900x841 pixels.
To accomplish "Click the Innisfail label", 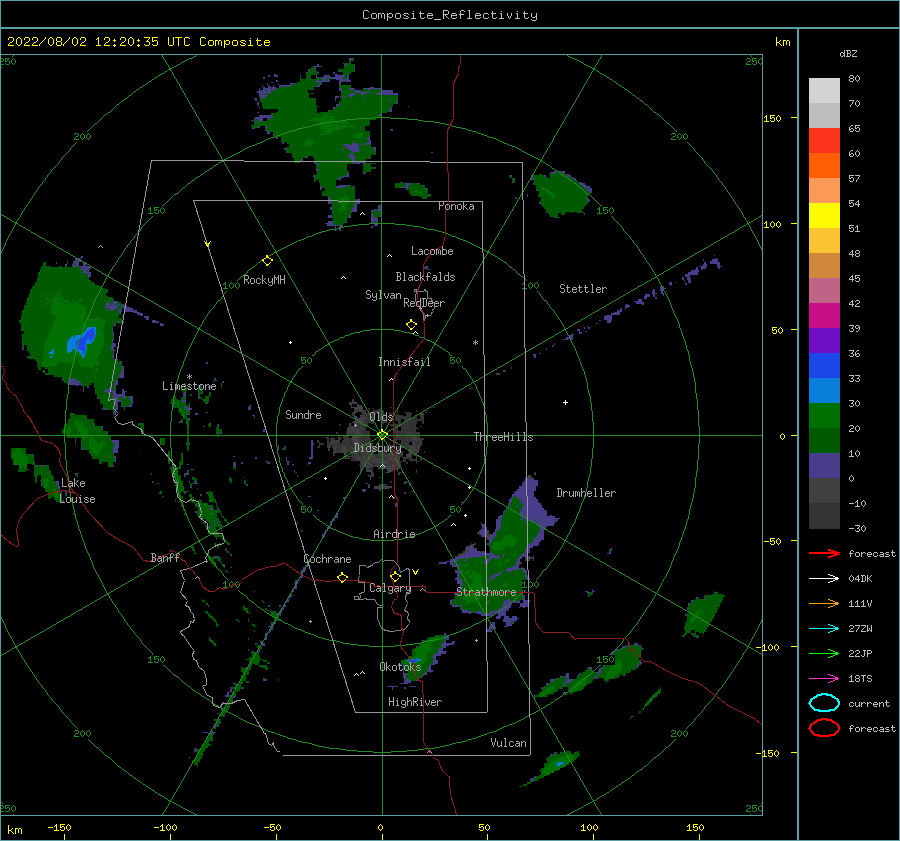I will (x=404, y=362).
